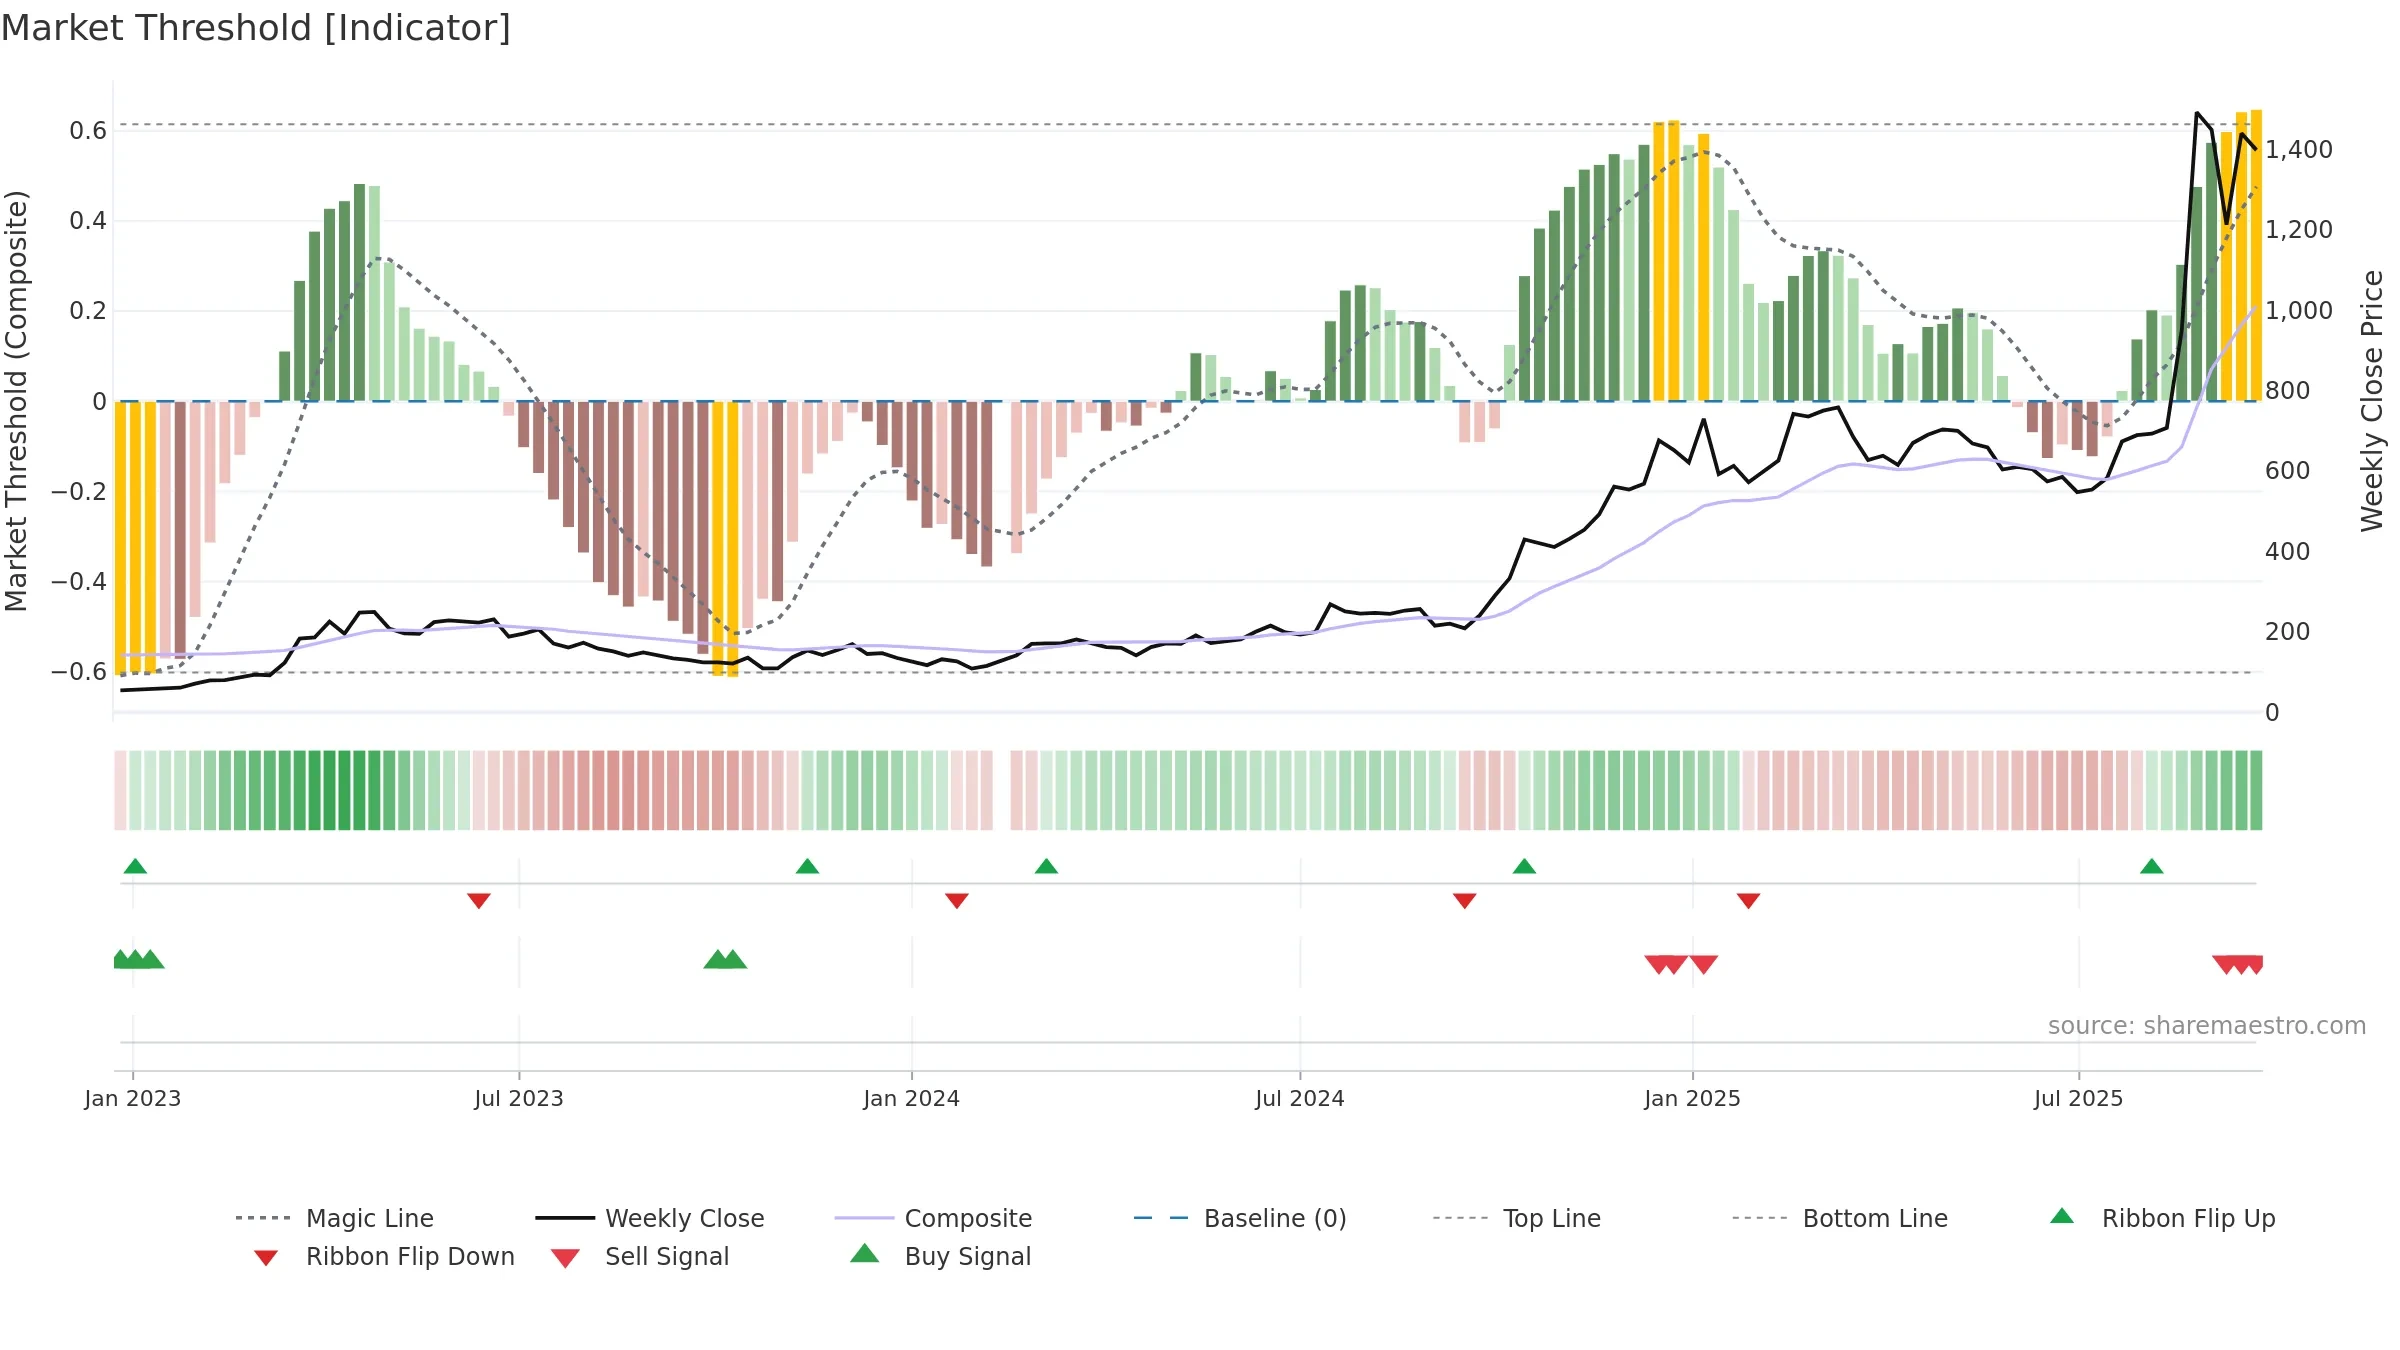
Task: Toggle the Sell Signal legend entry
Action: click(640, 1256)
